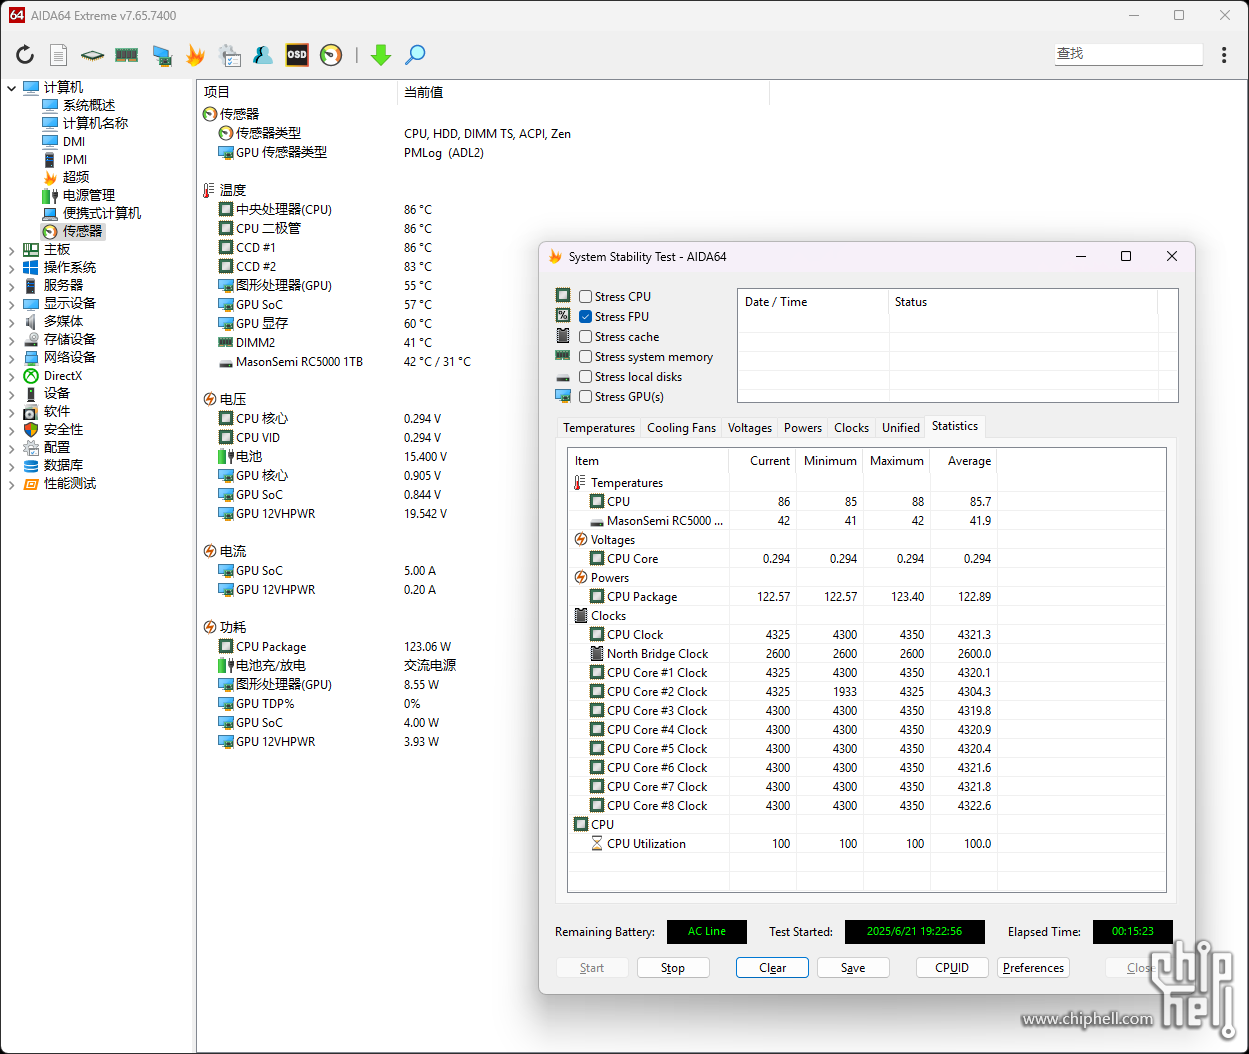Open the Voltages tab
This screenshot has height=1054, width=1249.
point(750,428)
